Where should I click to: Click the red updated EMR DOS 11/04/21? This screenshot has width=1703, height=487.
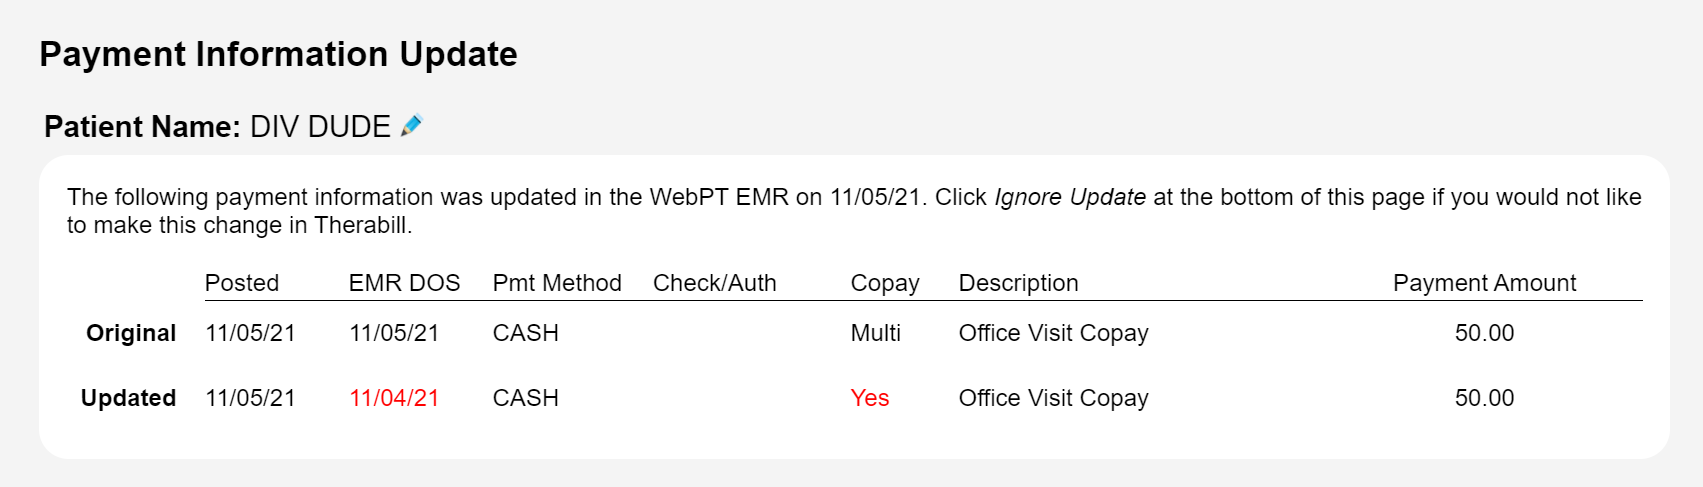394,398
